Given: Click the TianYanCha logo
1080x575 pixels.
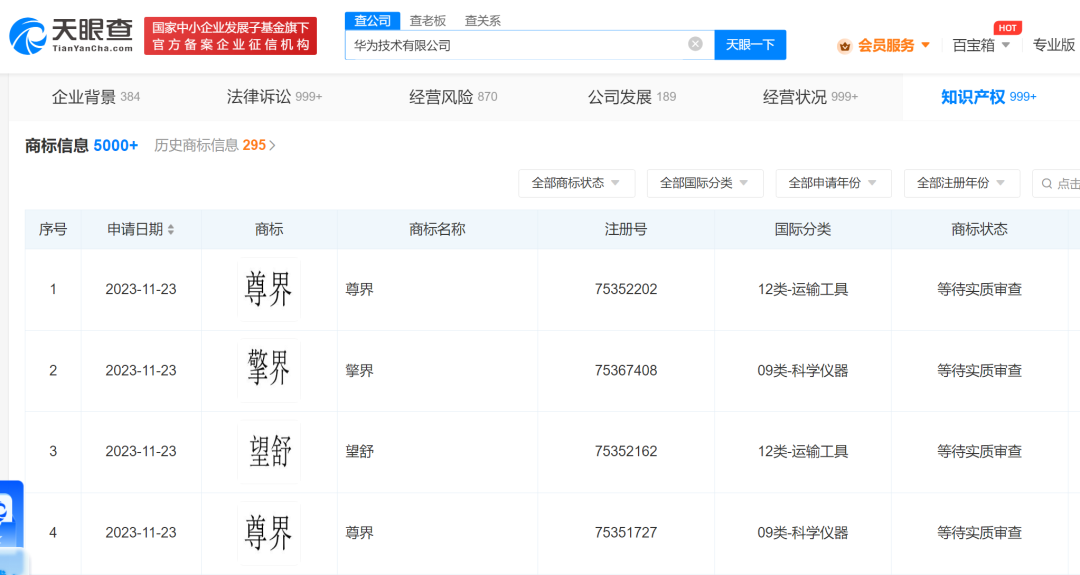Looking at the screenshot, I should (71, 36).
